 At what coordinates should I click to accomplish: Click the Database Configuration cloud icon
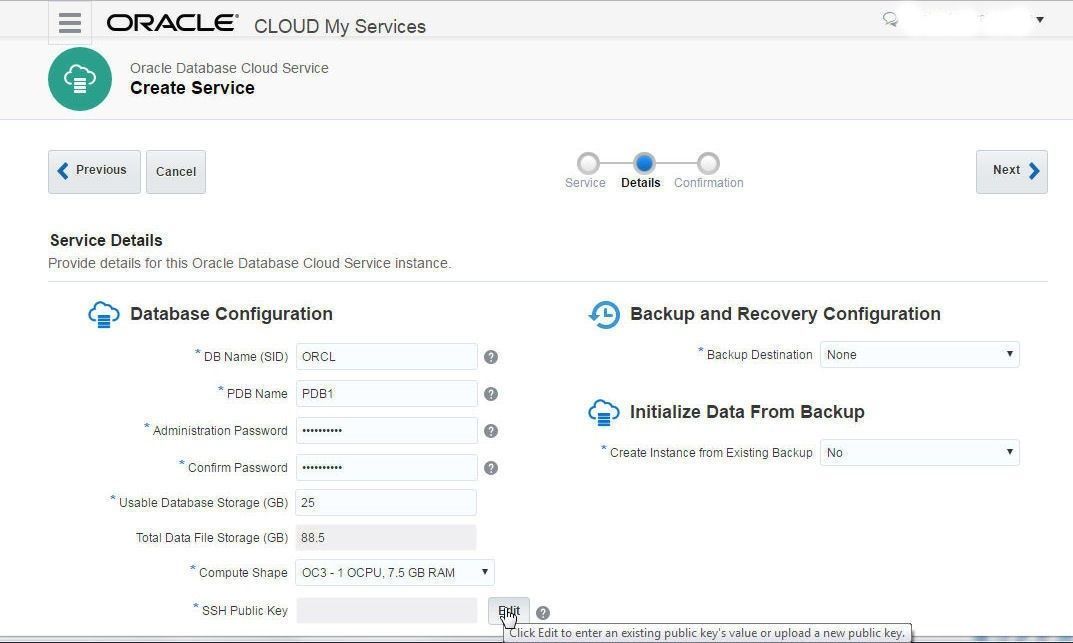point(104,315)
